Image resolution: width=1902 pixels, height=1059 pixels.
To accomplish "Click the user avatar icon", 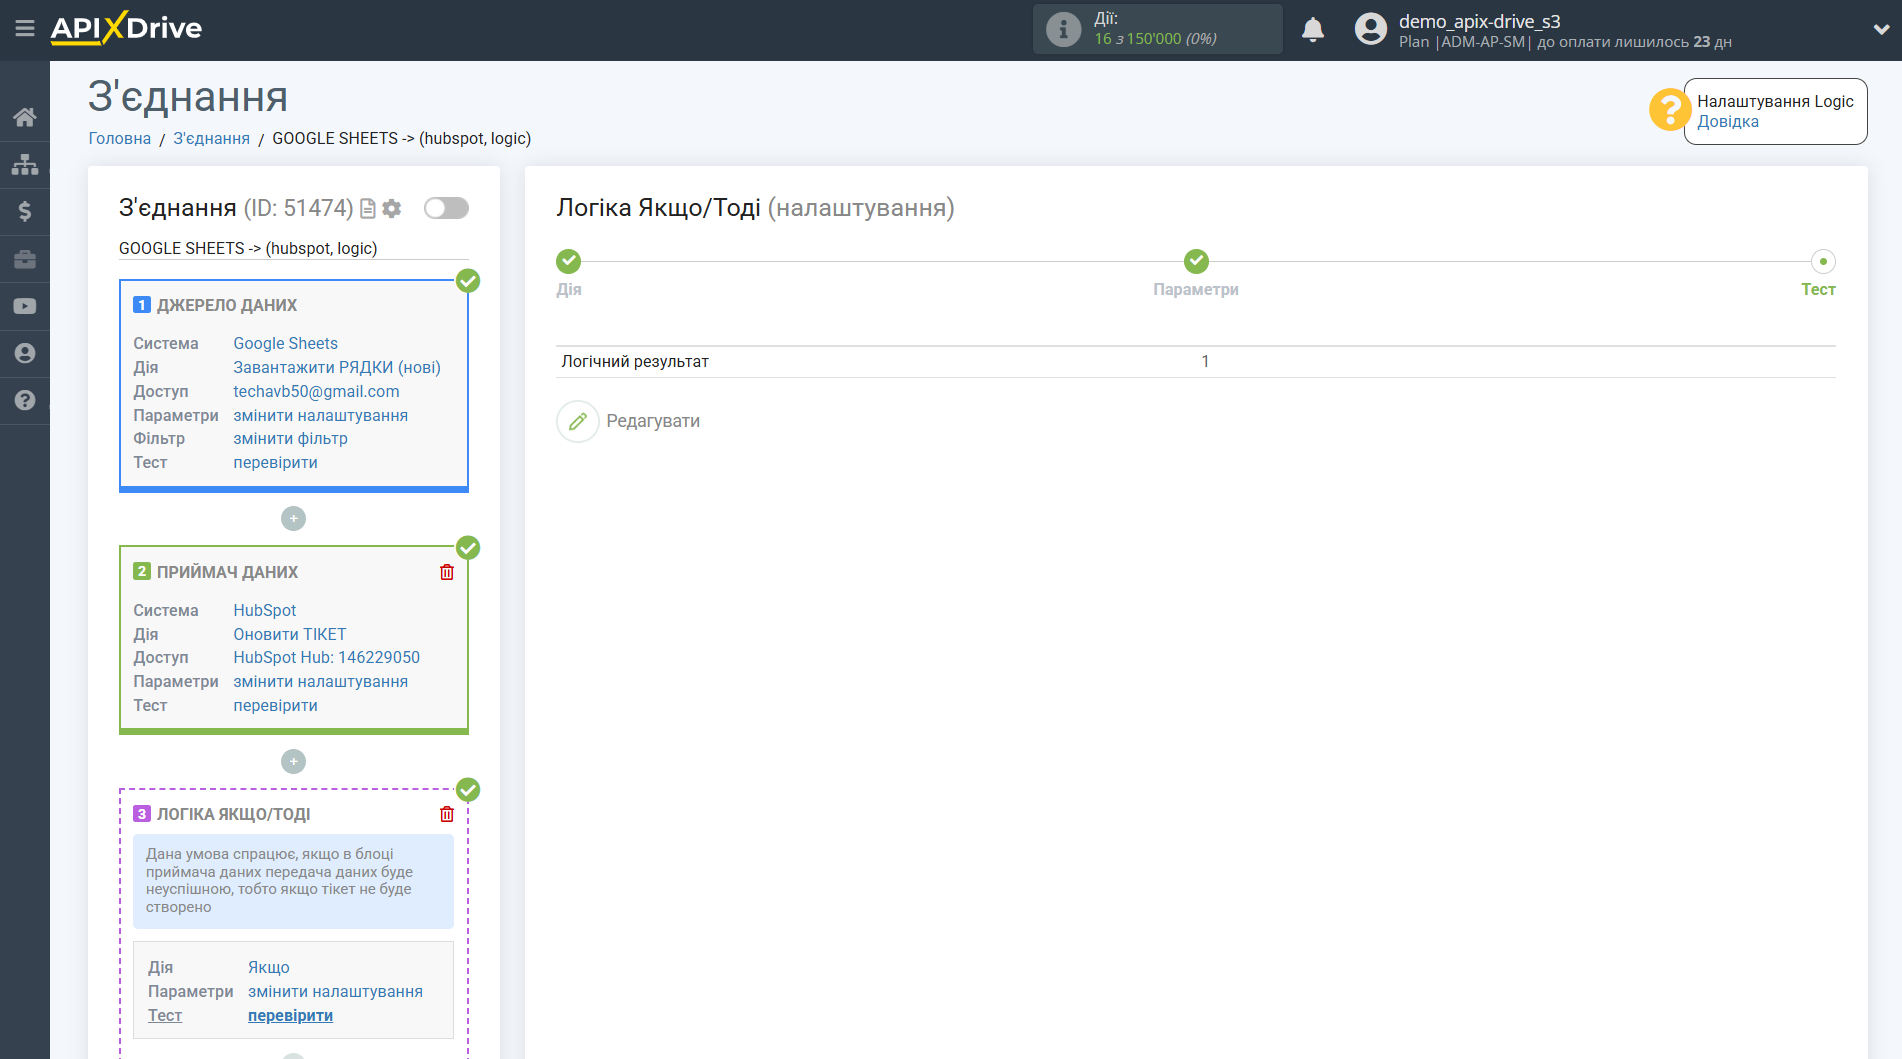I will point(1370,29).
